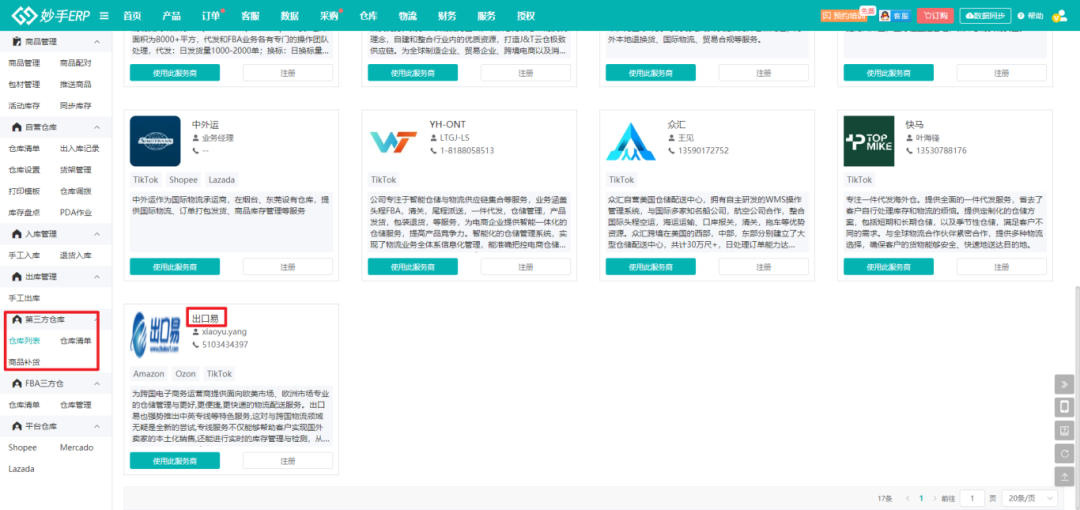The height and width of the screenshot is (510, 1080).
Task: Collapse the 出库管理 section chevron
Action: point(97,277)
